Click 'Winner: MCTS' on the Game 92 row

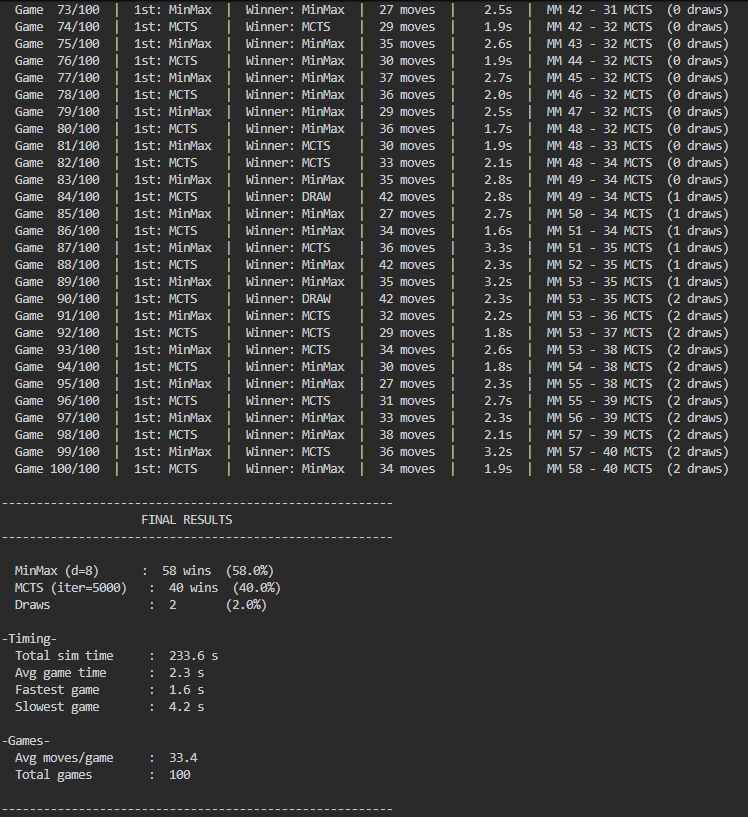[288, 333]
